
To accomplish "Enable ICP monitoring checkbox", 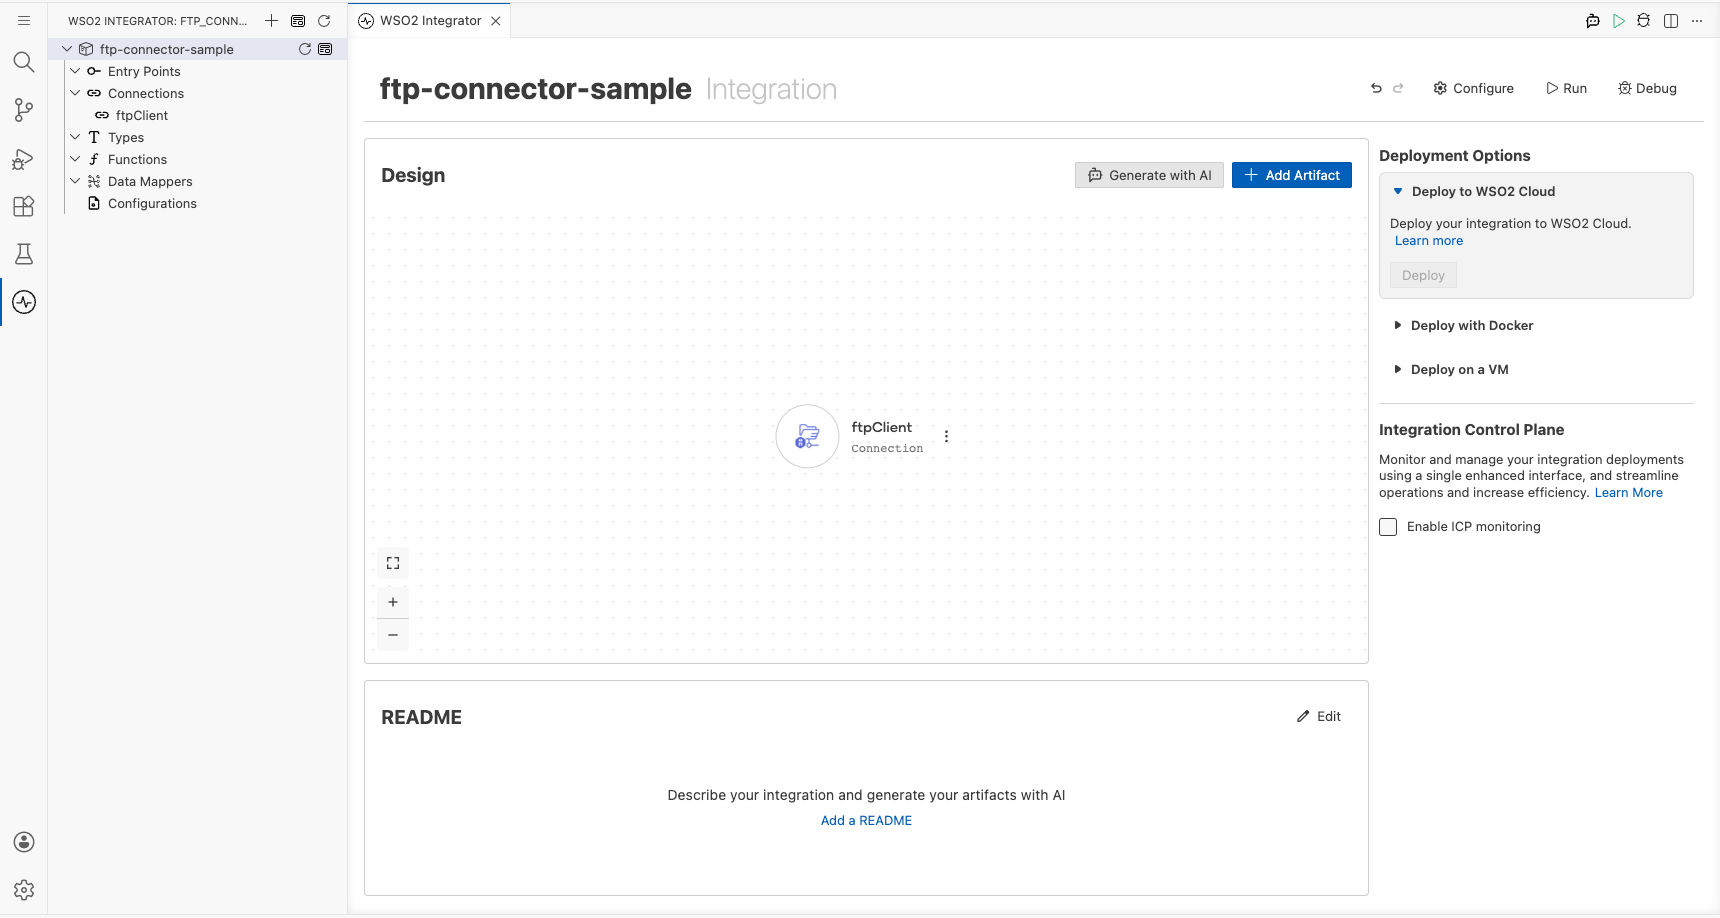I will pyautogui.click(x=1388, y=527).
